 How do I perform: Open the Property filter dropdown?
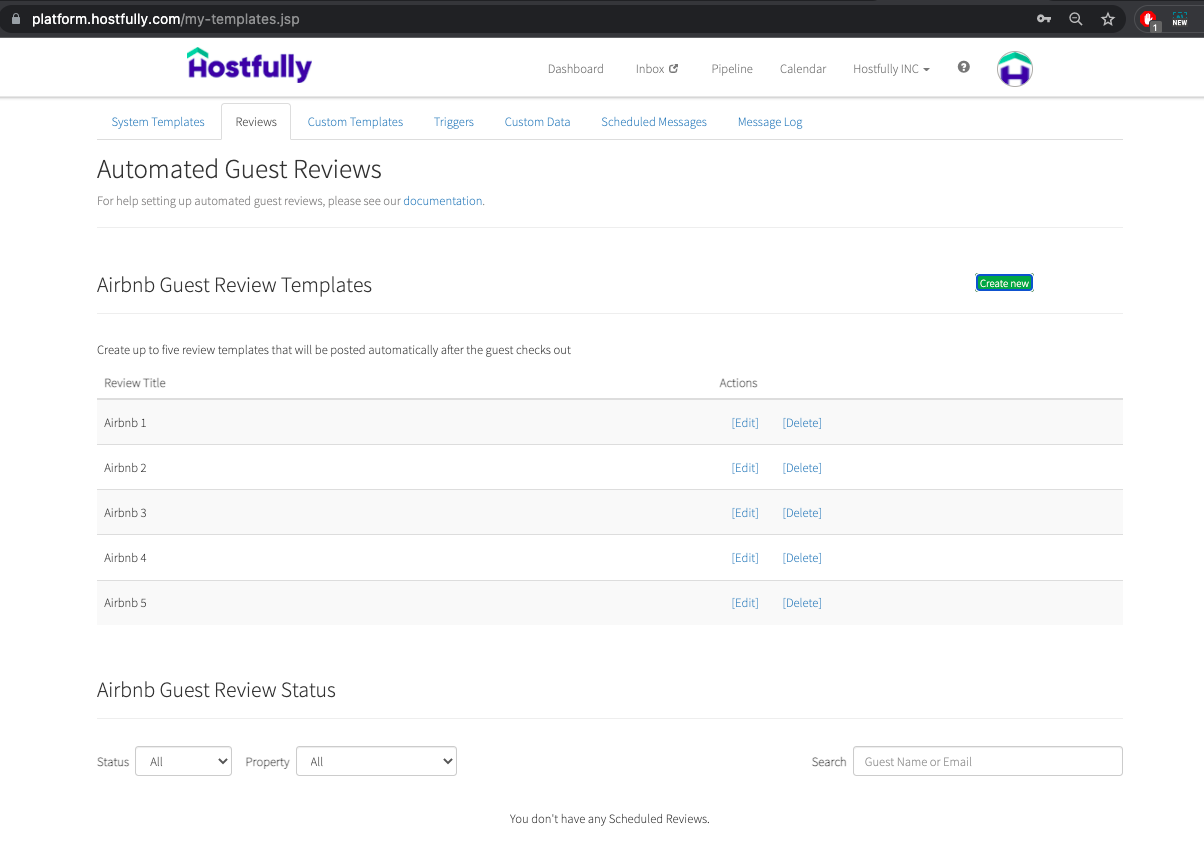point(376,761)
